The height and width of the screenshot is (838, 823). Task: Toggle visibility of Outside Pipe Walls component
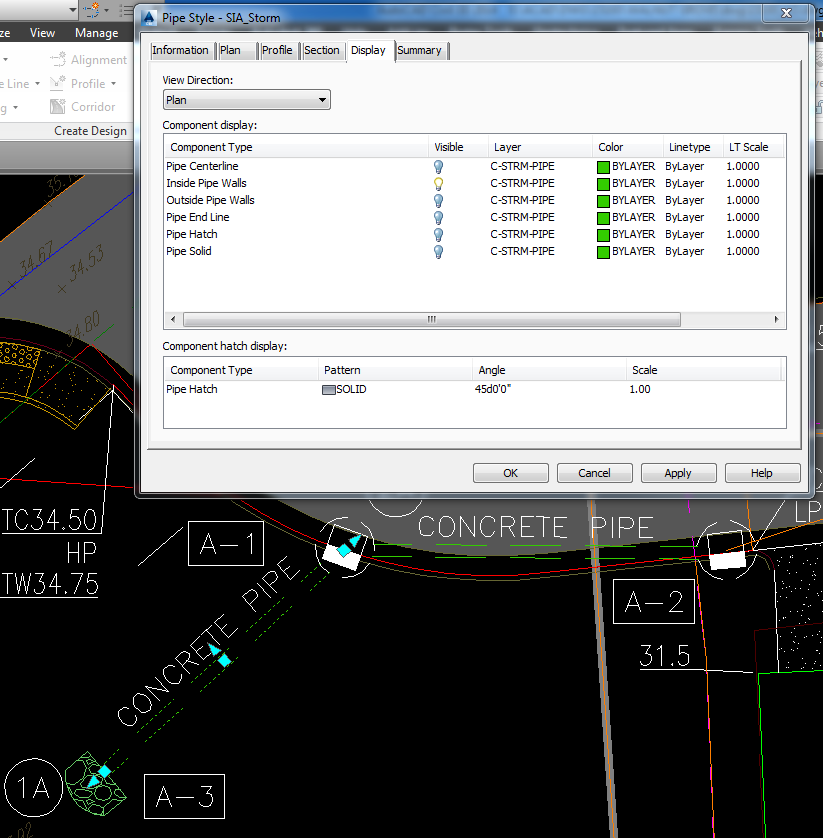[438, 200]
